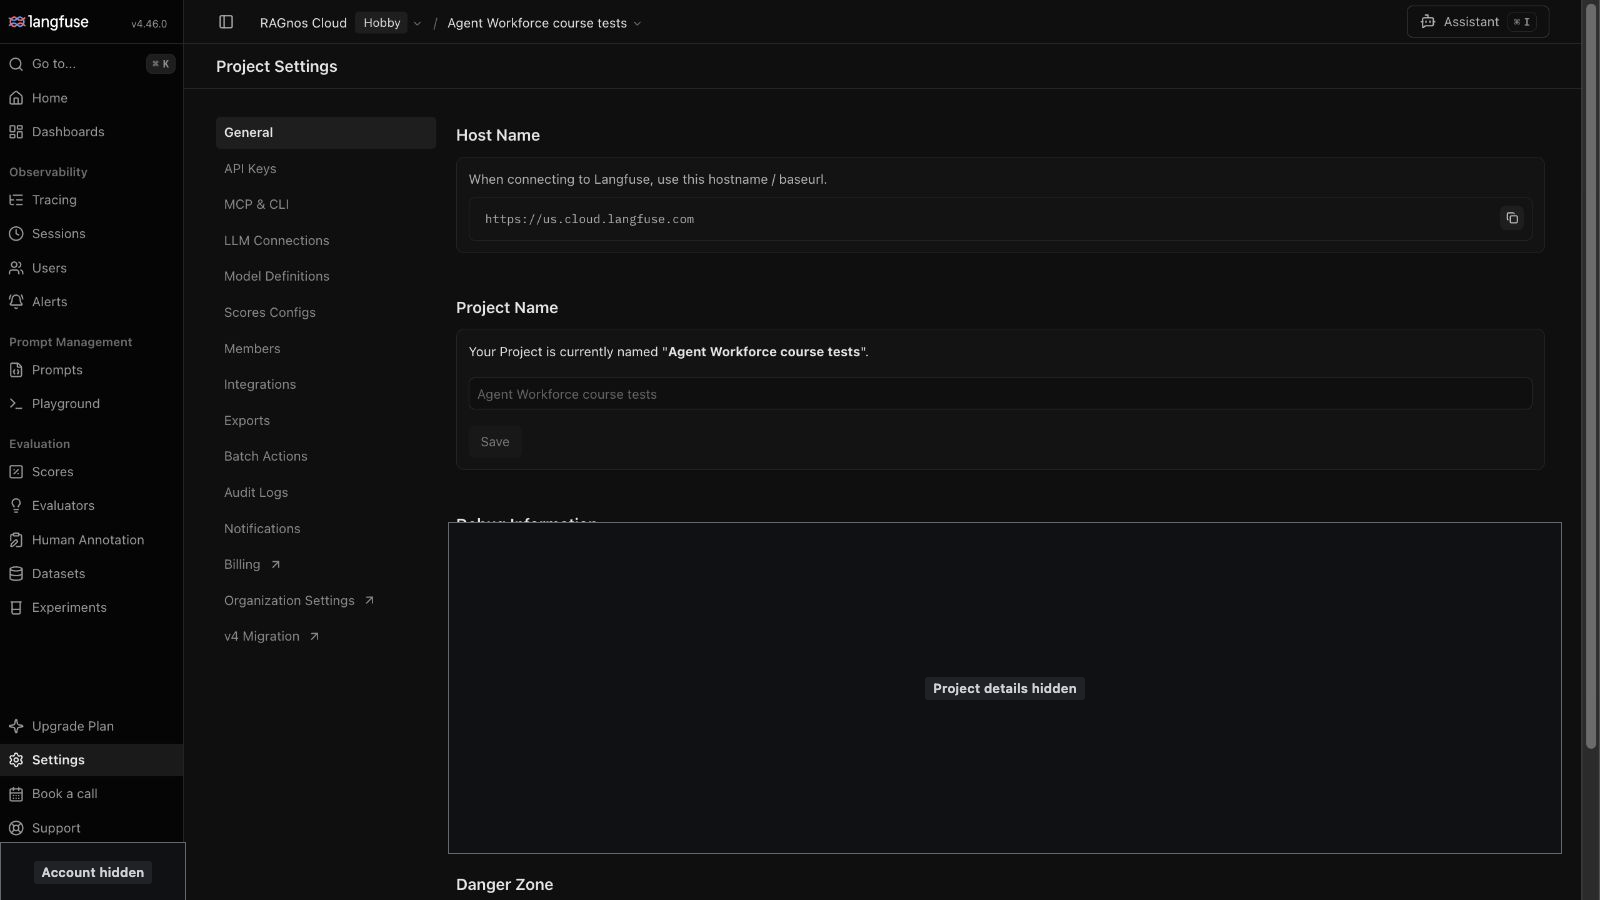
Task: Select Settings in the sidebar
Action: click(x=91, y=760)
